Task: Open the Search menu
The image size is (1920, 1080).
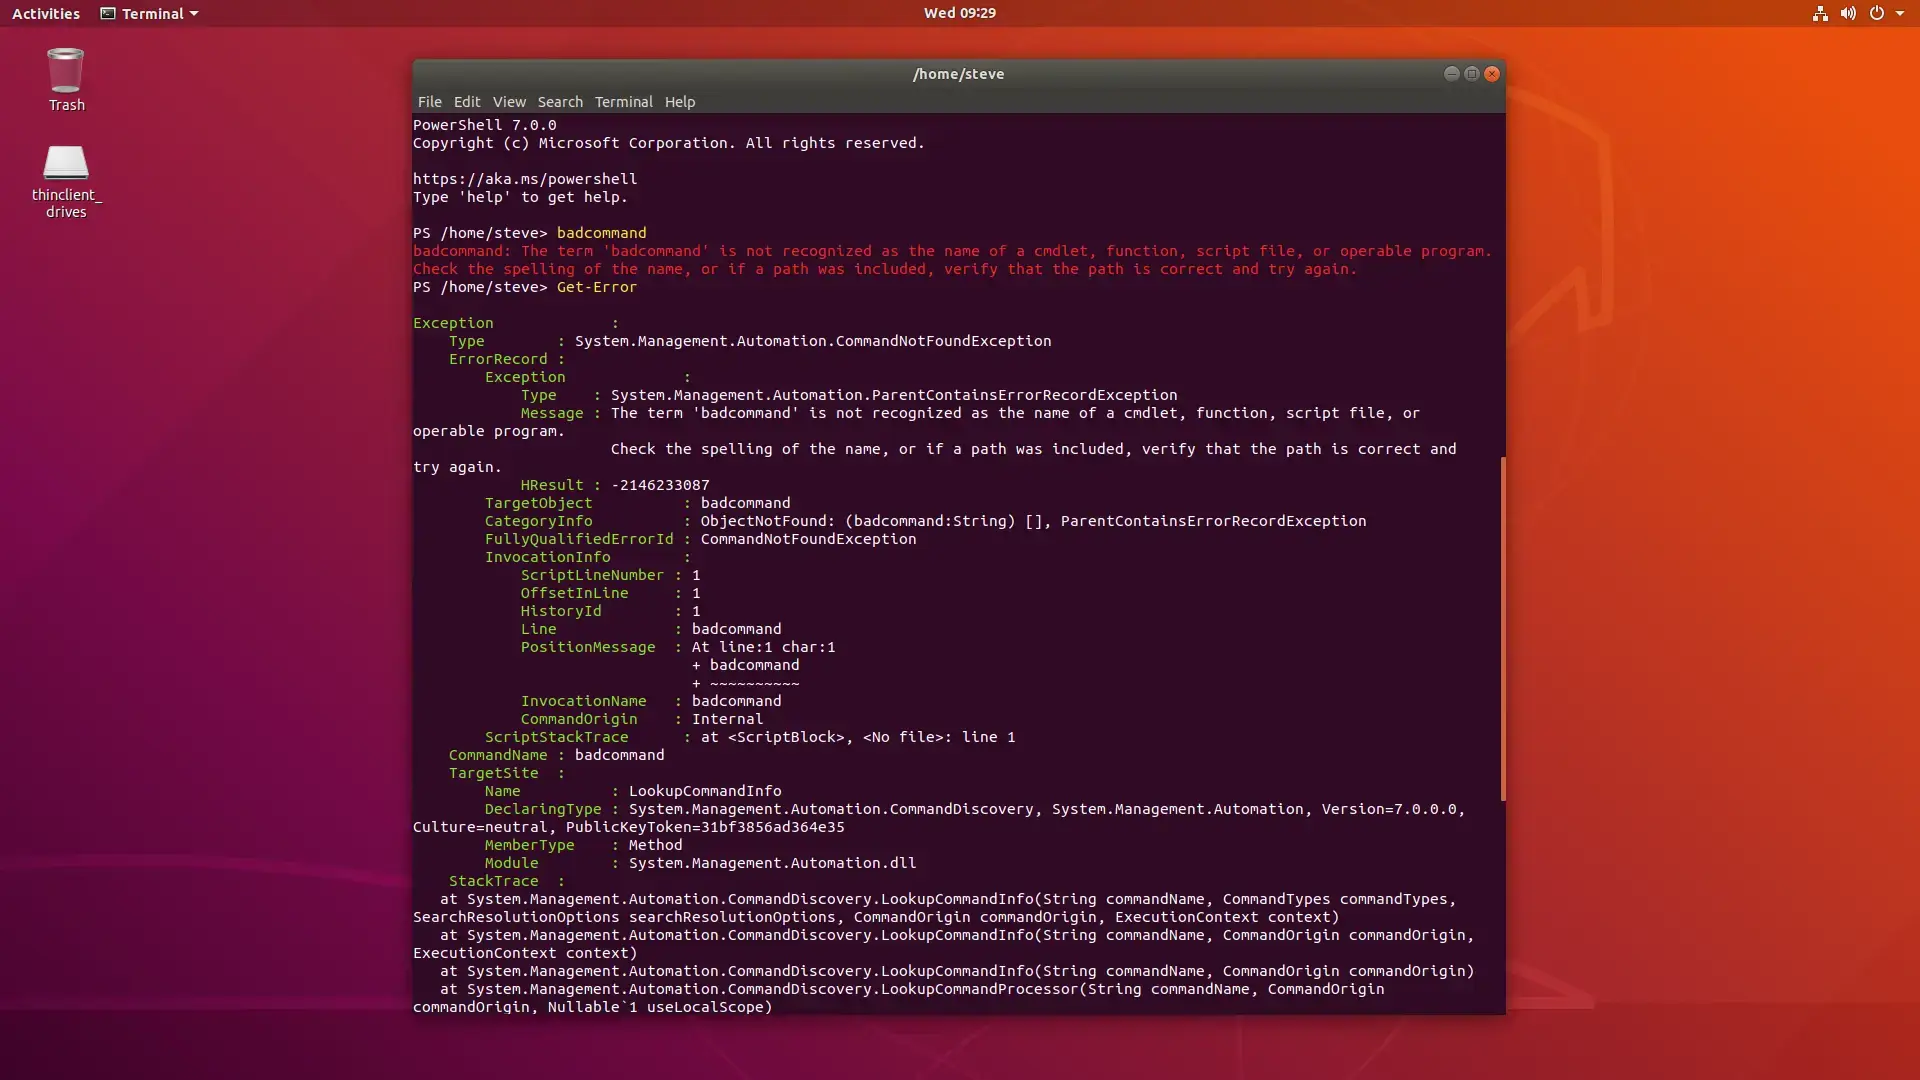Action: pyautogui.click(x=560, y=102)
